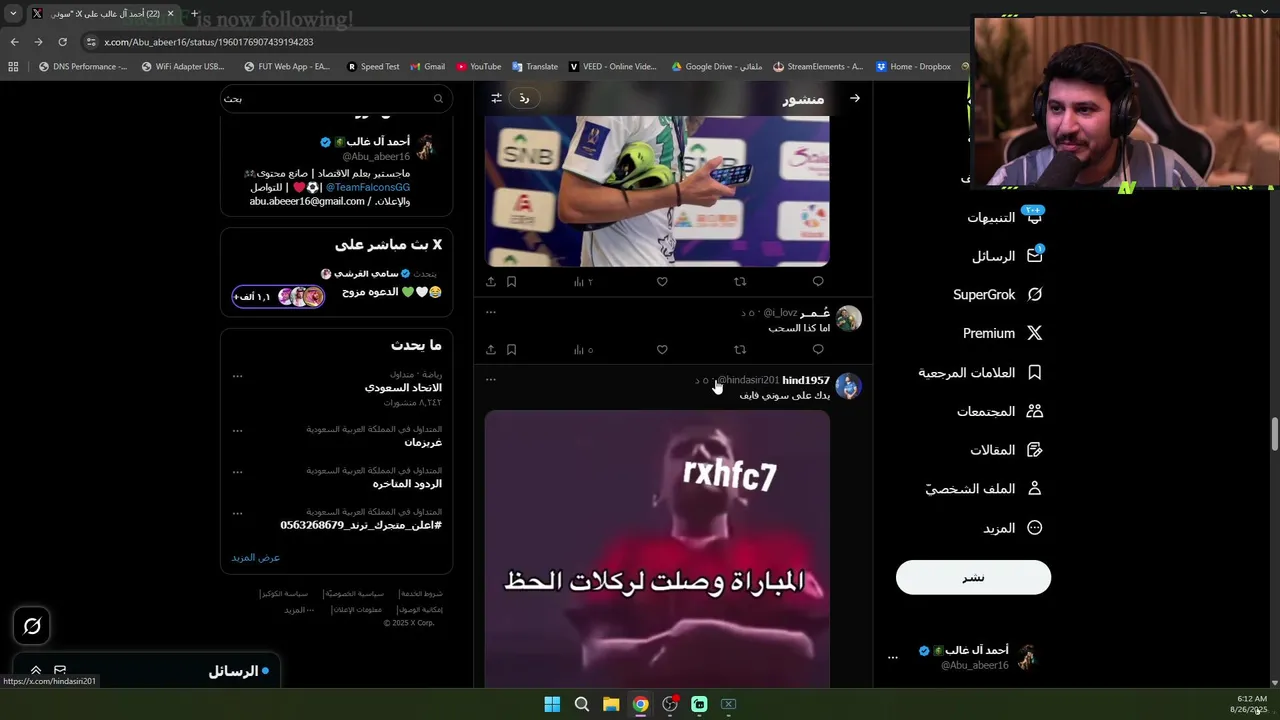
Task: Open the i_lovz user avatar
Action: pyautogui.click(x=848, y=318)
